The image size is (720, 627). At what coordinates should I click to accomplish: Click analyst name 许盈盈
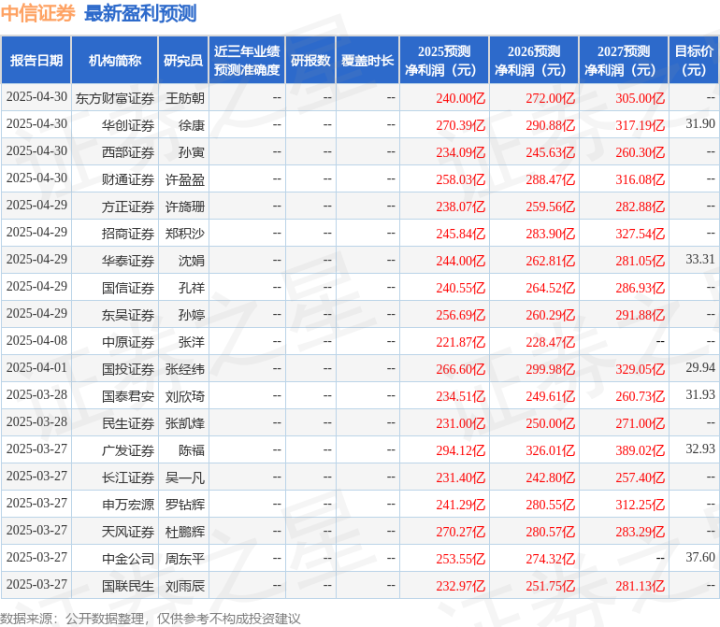(x=185, y=179)
